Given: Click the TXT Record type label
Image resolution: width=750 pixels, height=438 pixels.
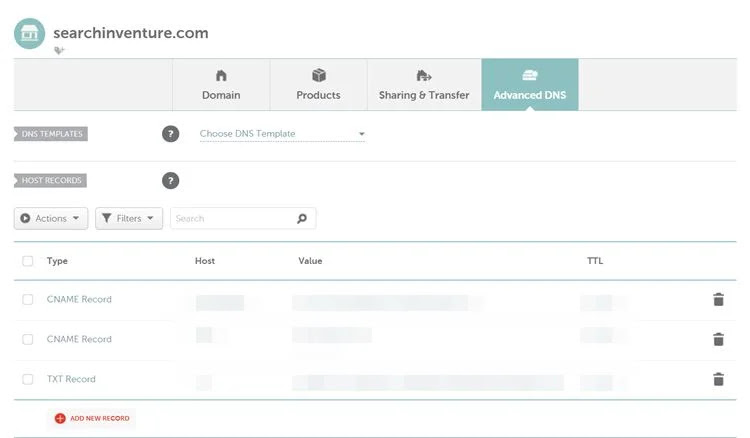Looking at the screenshot, I should click(x=71, y=379).
